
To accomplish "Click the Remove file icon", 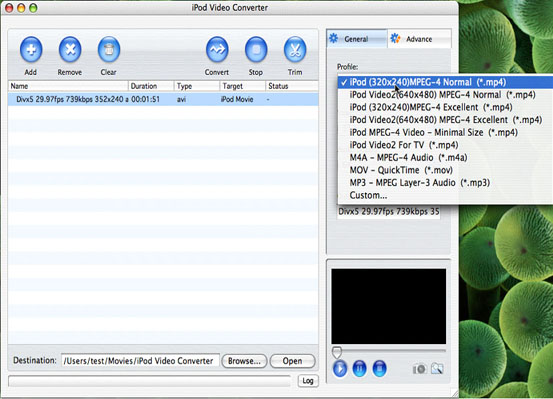I will [x=70, y=50].
